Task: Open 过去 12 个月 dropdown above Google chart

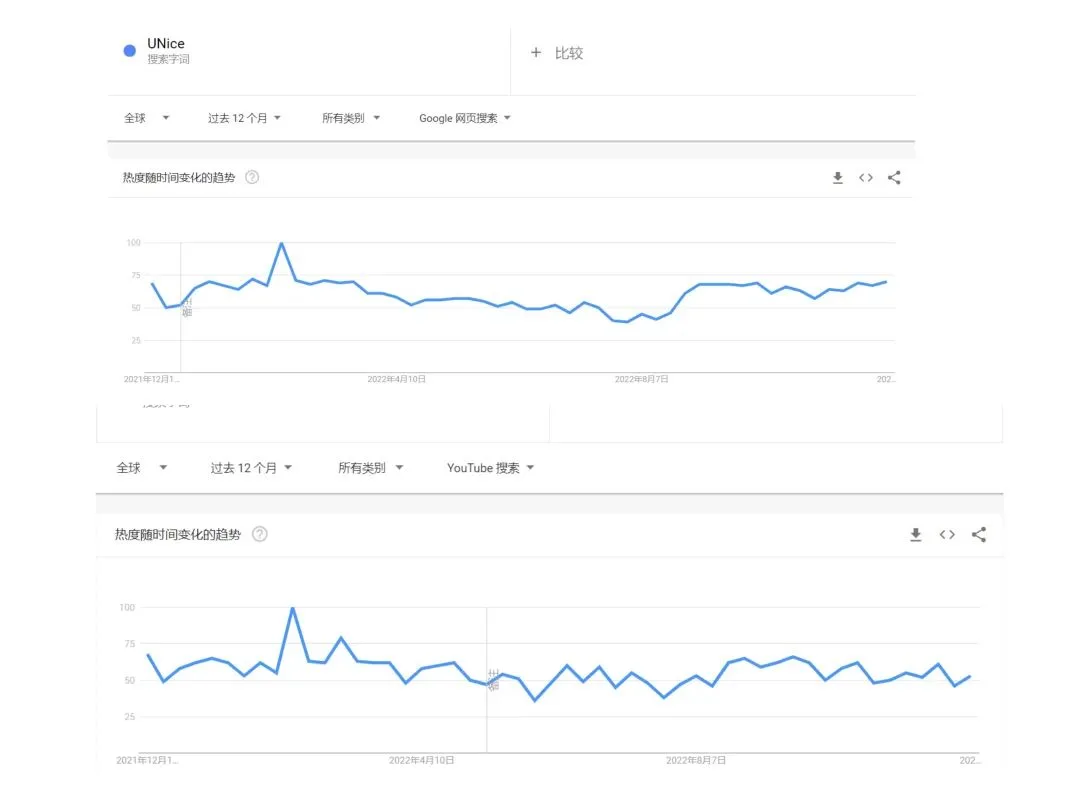Action: [x=244, y=118]
